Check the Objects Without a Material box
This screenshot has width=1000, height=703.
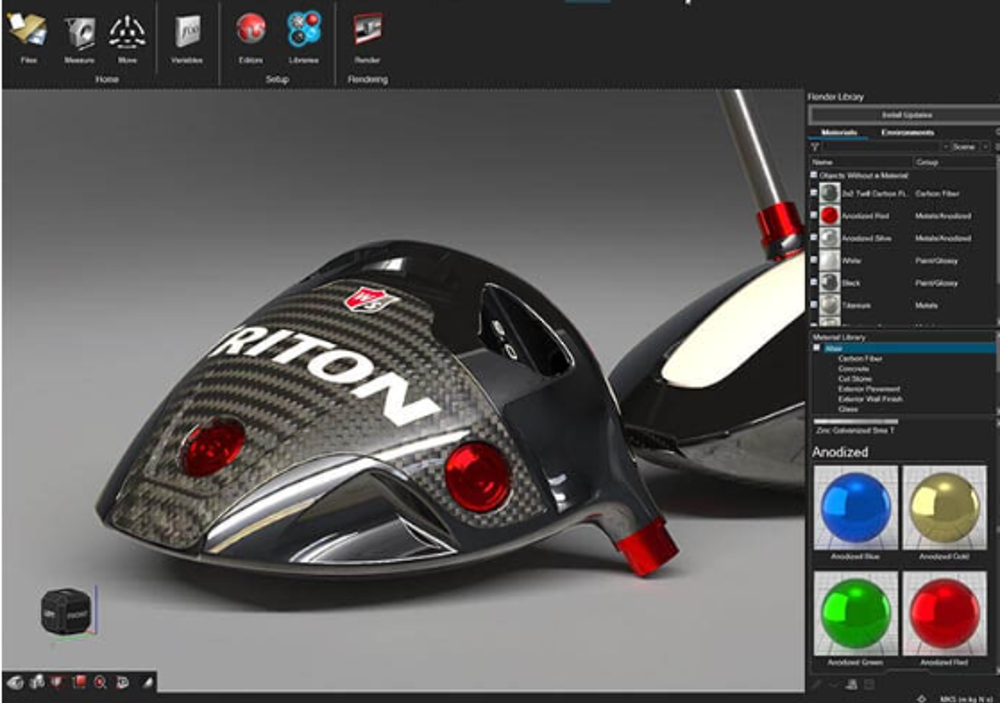[813, 175]
